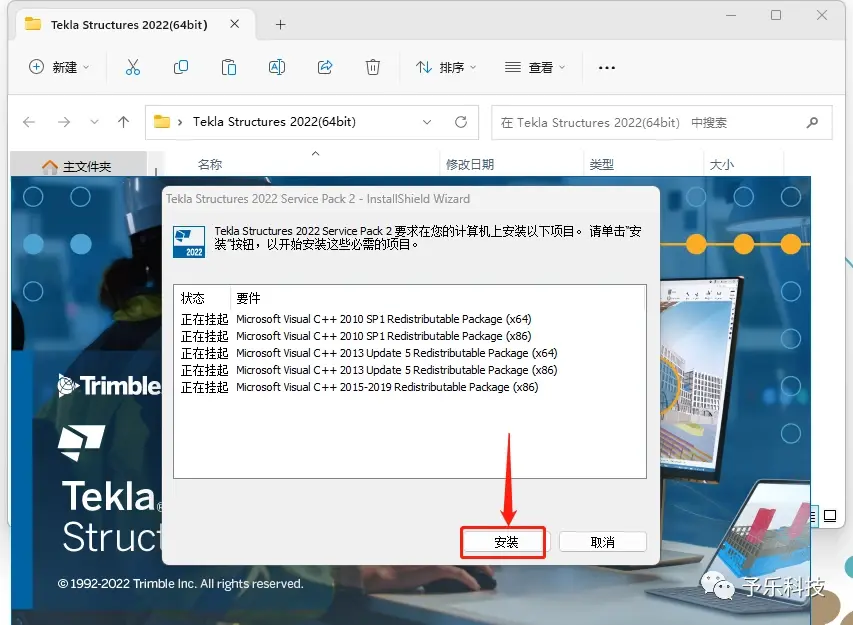Expand the recent locations chevron
Image resolution: width=853 pixels, height=625 pixels.
(x=94, y=122)
